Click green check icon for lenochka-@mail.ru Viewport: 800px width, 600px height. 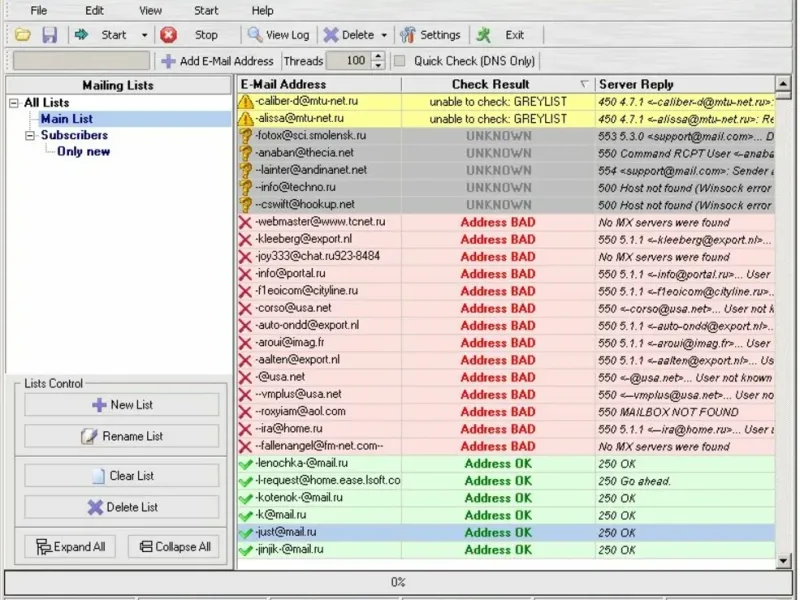[245, 464]
